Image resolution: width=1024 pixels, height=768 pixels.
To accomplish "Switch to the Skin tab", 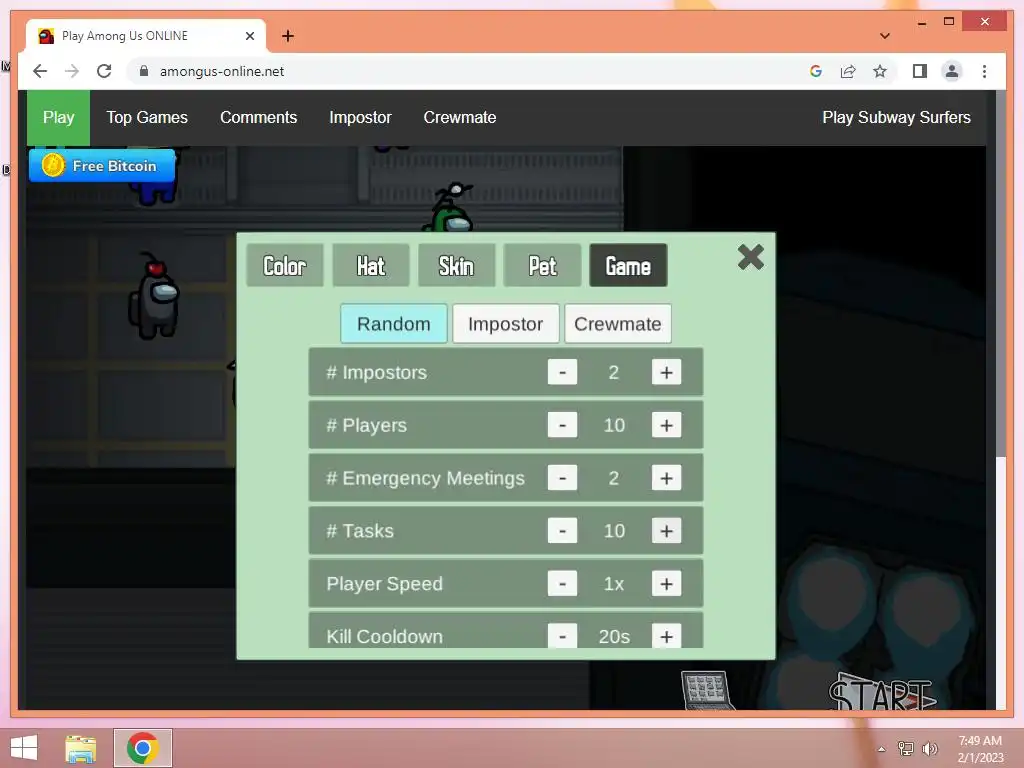I will 456,265.
